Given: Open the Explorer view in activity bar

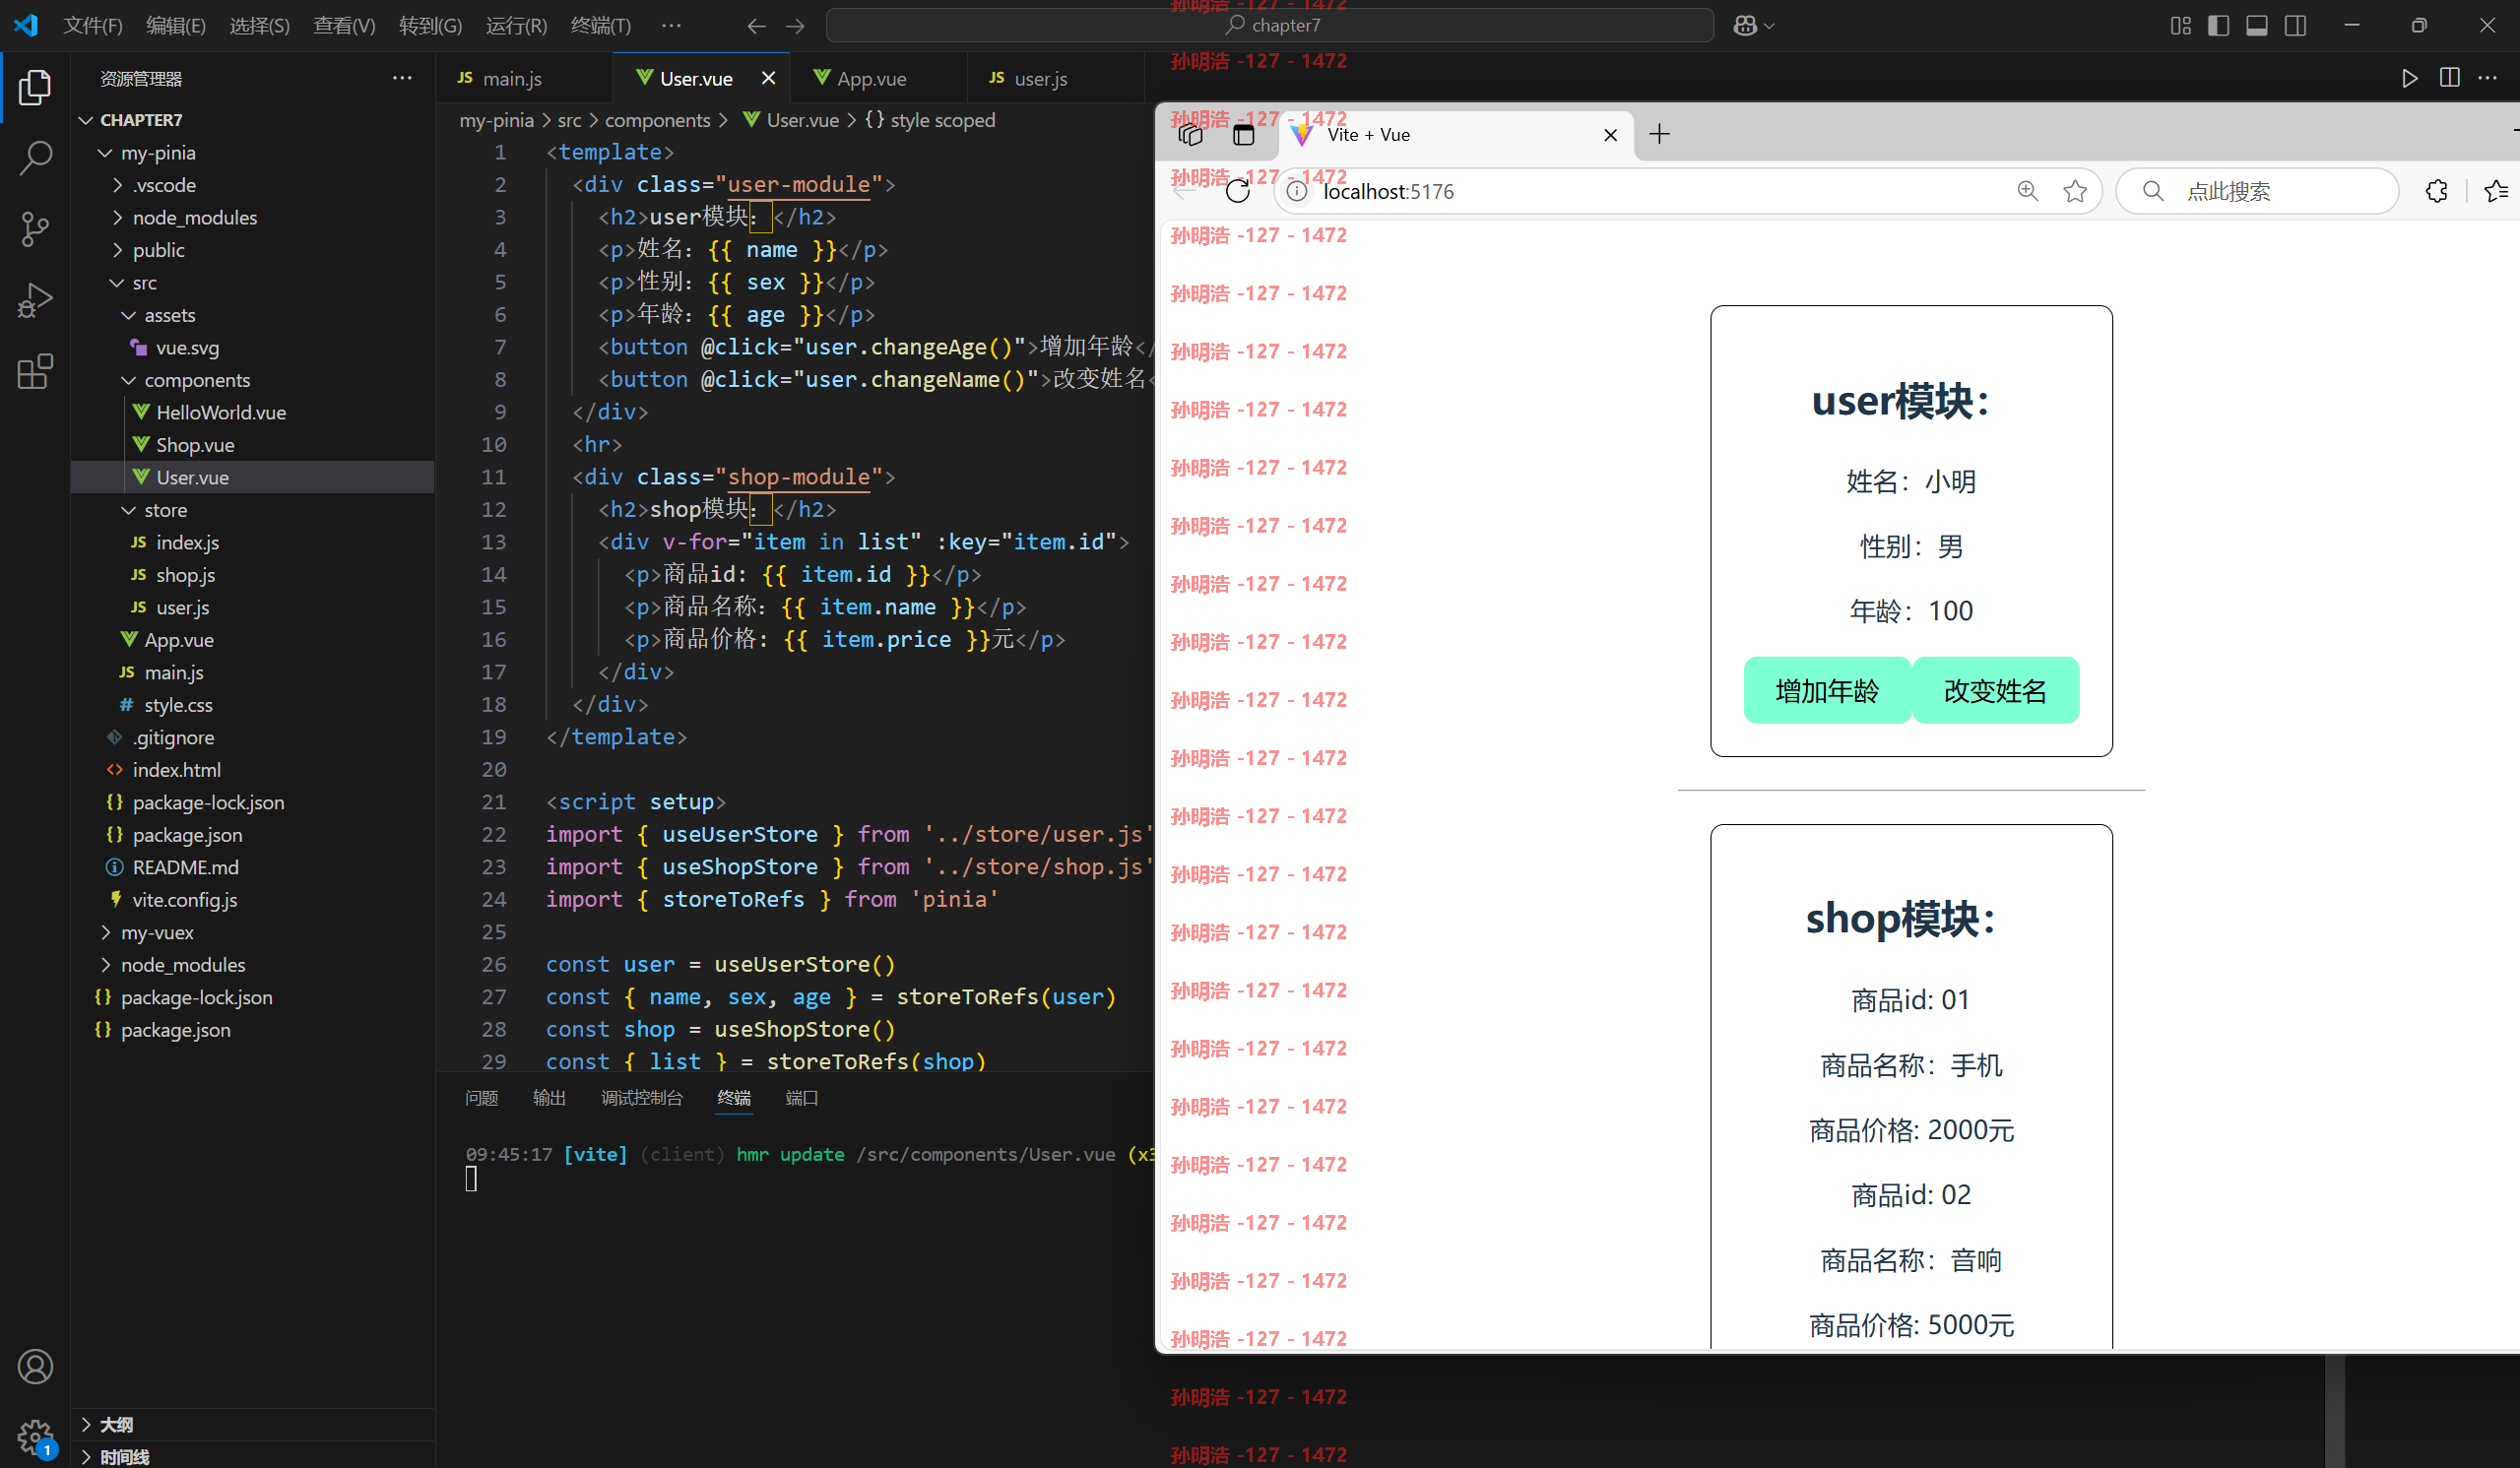Looking at the screenshot, I should [35, 87].
